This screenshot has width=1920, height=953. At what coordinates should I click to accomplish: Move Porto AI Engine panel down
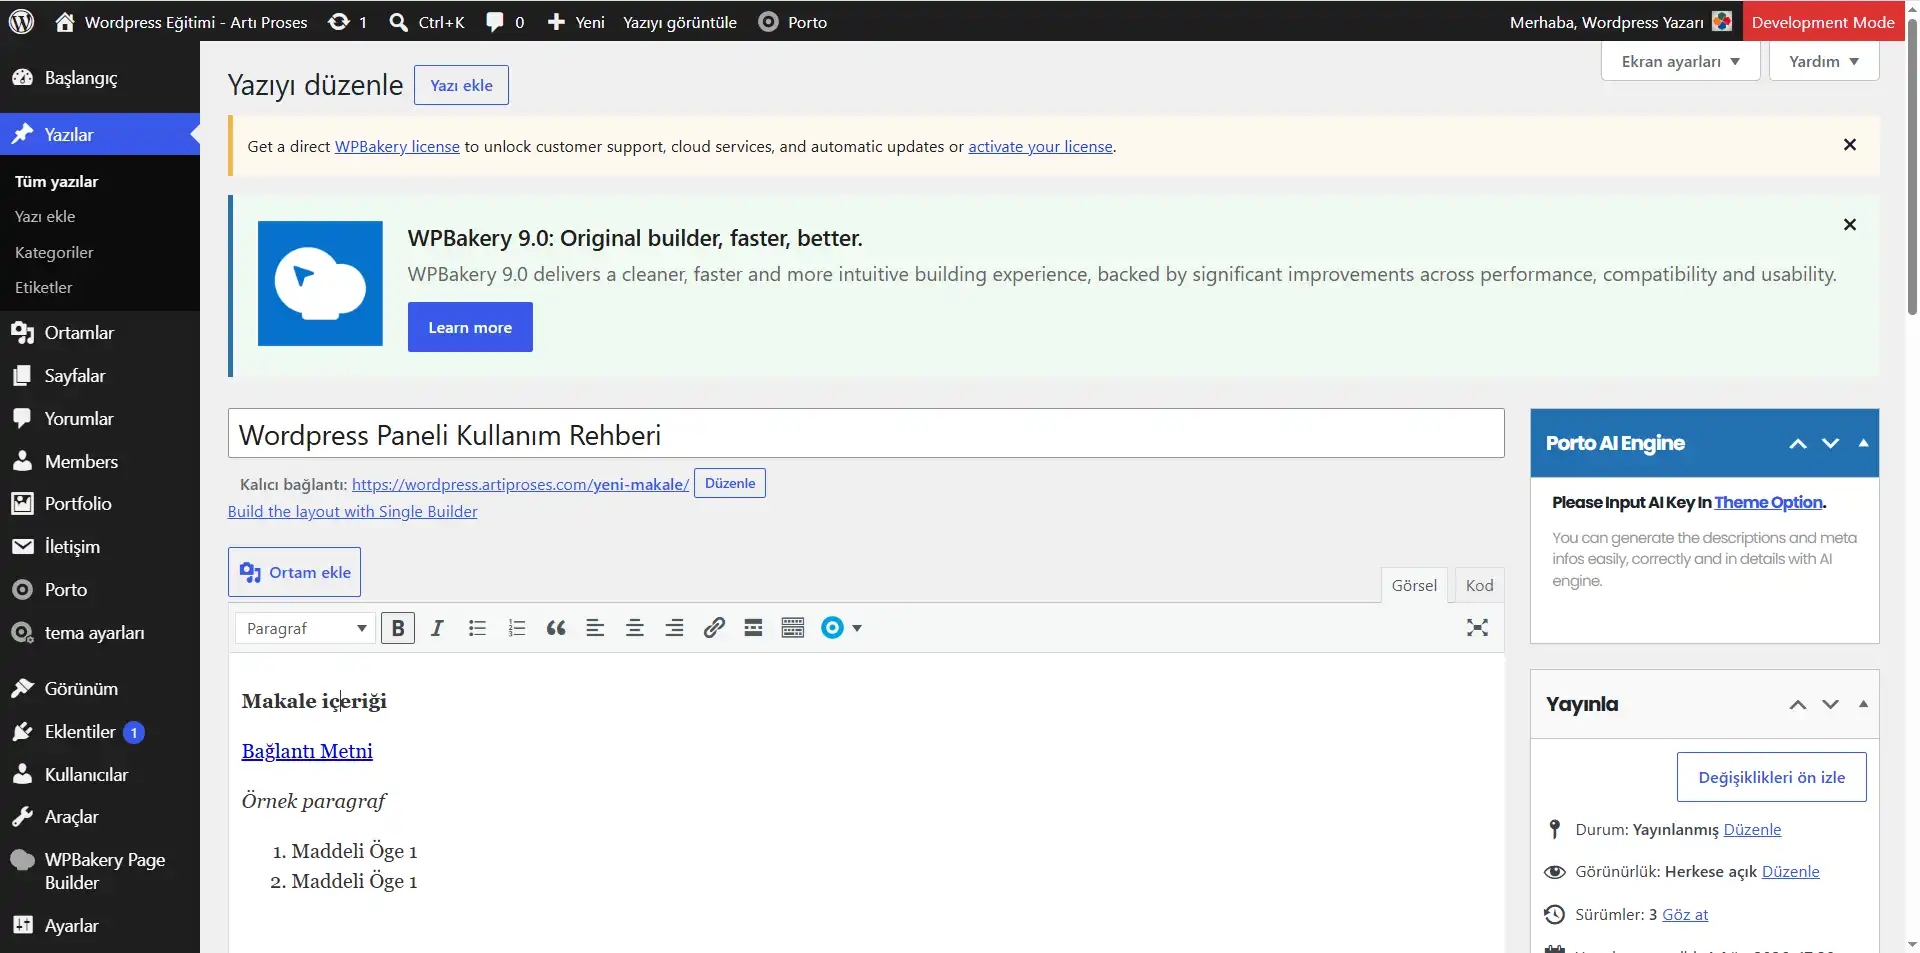click(1831, 443)
